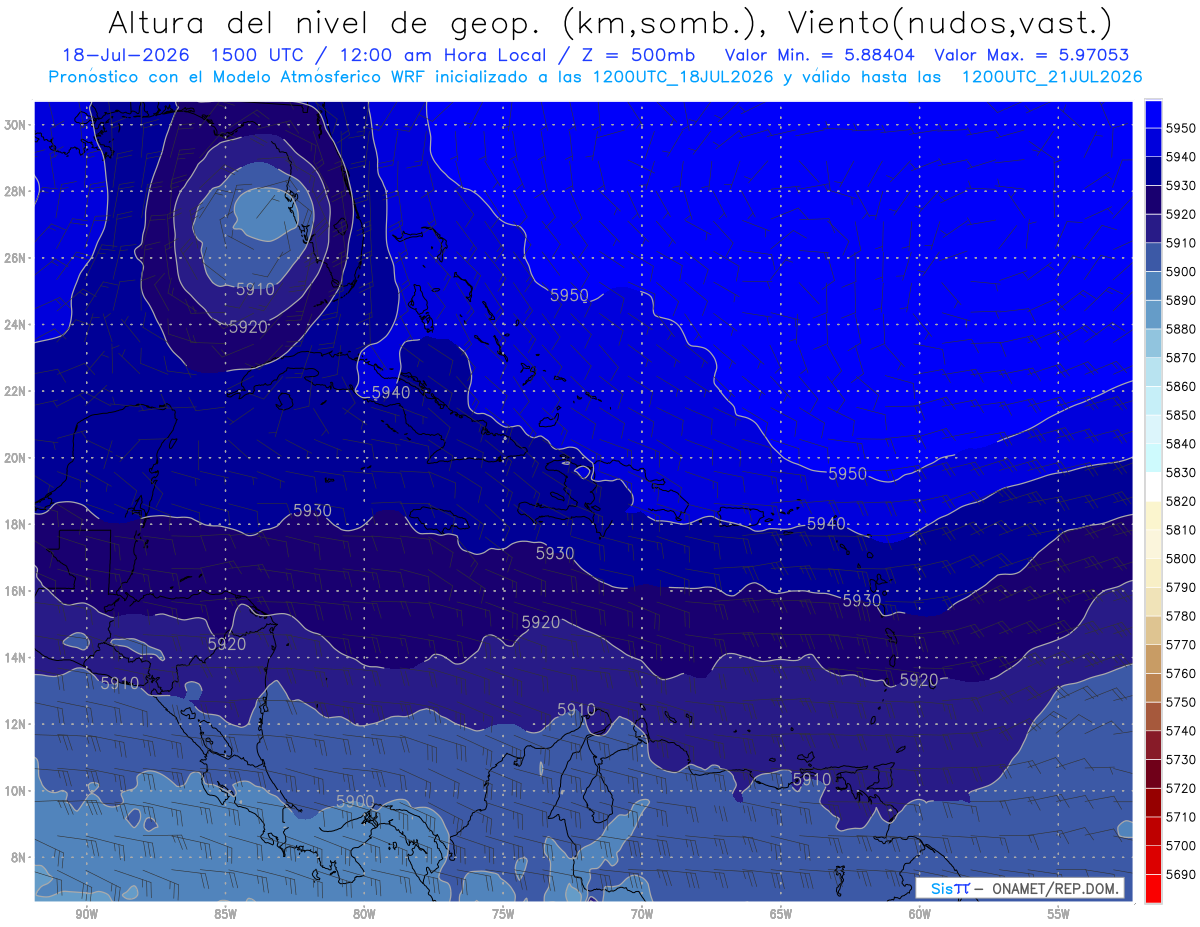Click the 16N latitude axis label
This screenshot has height=927, width=1200.
[16, 591]
